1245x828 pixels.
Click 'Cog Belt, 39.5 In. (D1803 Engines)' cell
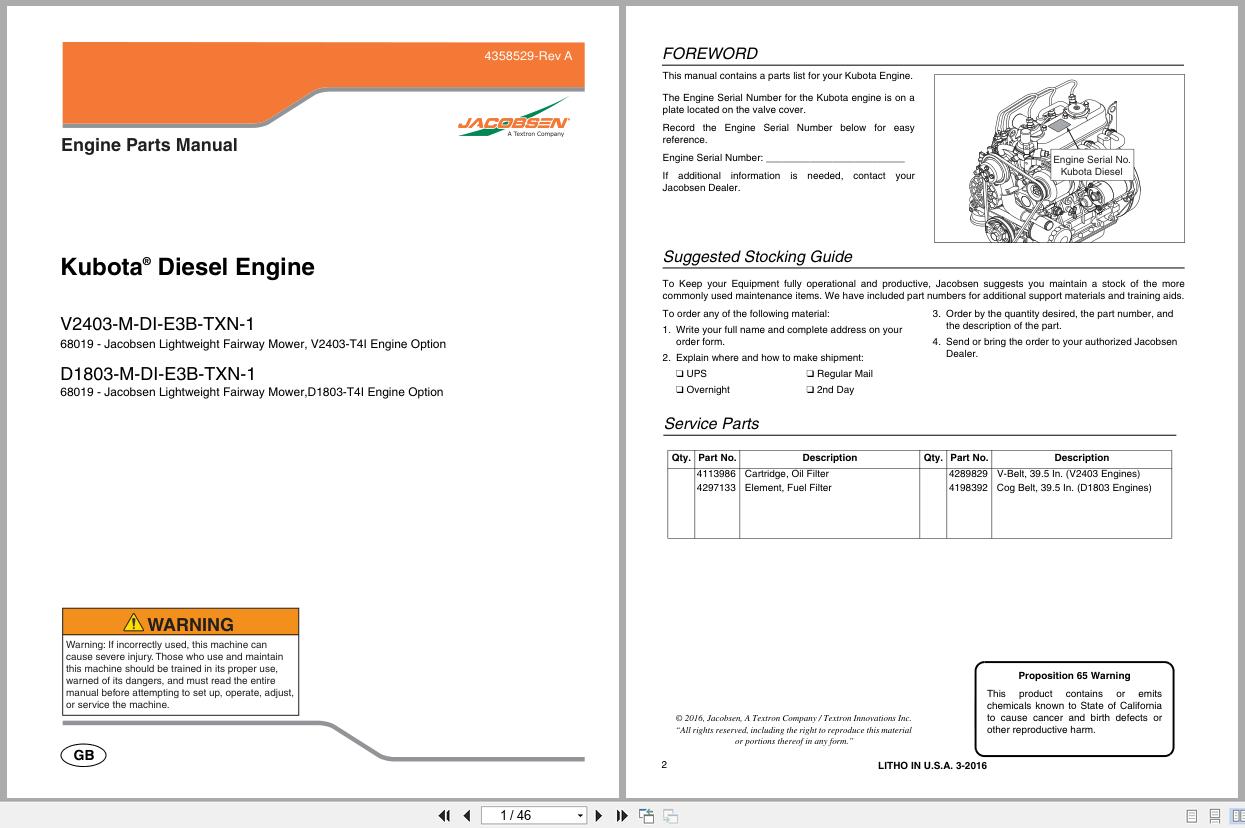(x=1074, y=488)
